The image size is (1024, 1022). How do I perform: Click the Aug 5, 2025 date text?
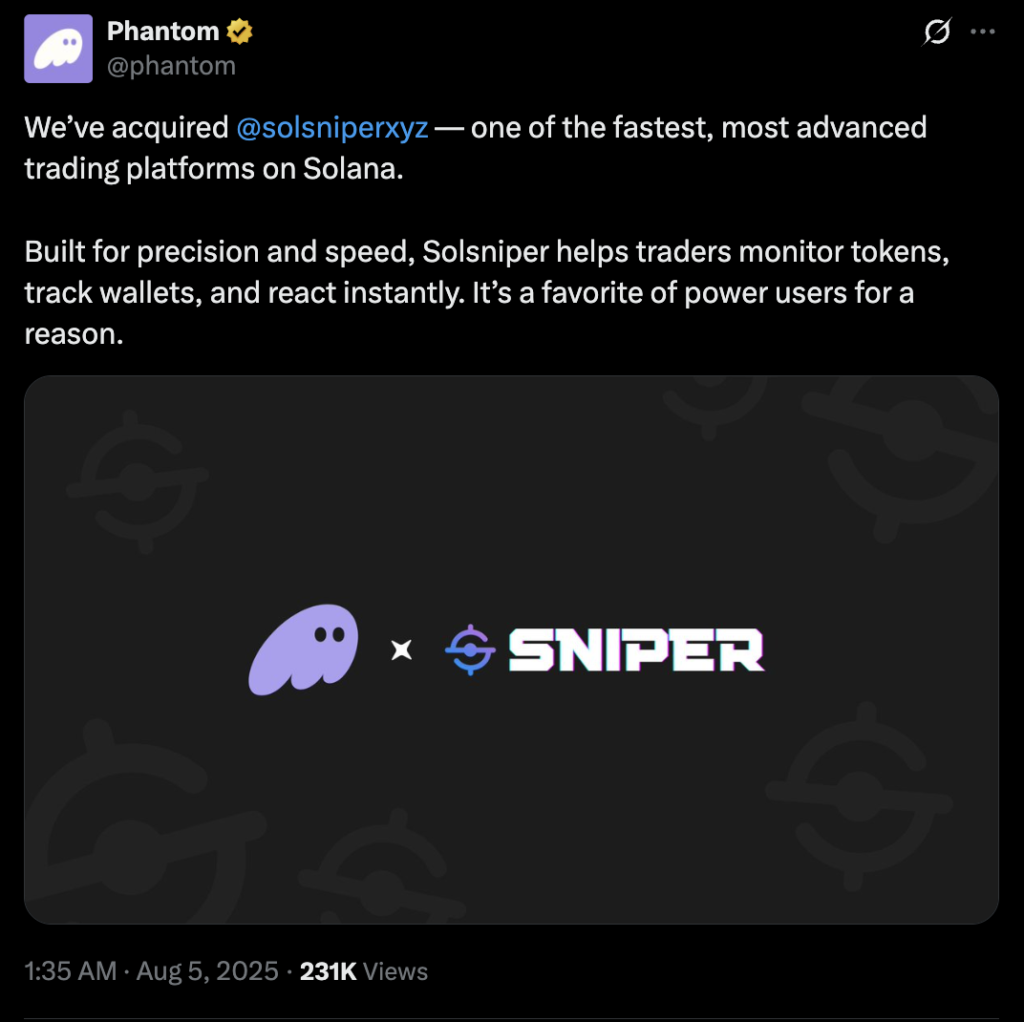tap(208, 970)
